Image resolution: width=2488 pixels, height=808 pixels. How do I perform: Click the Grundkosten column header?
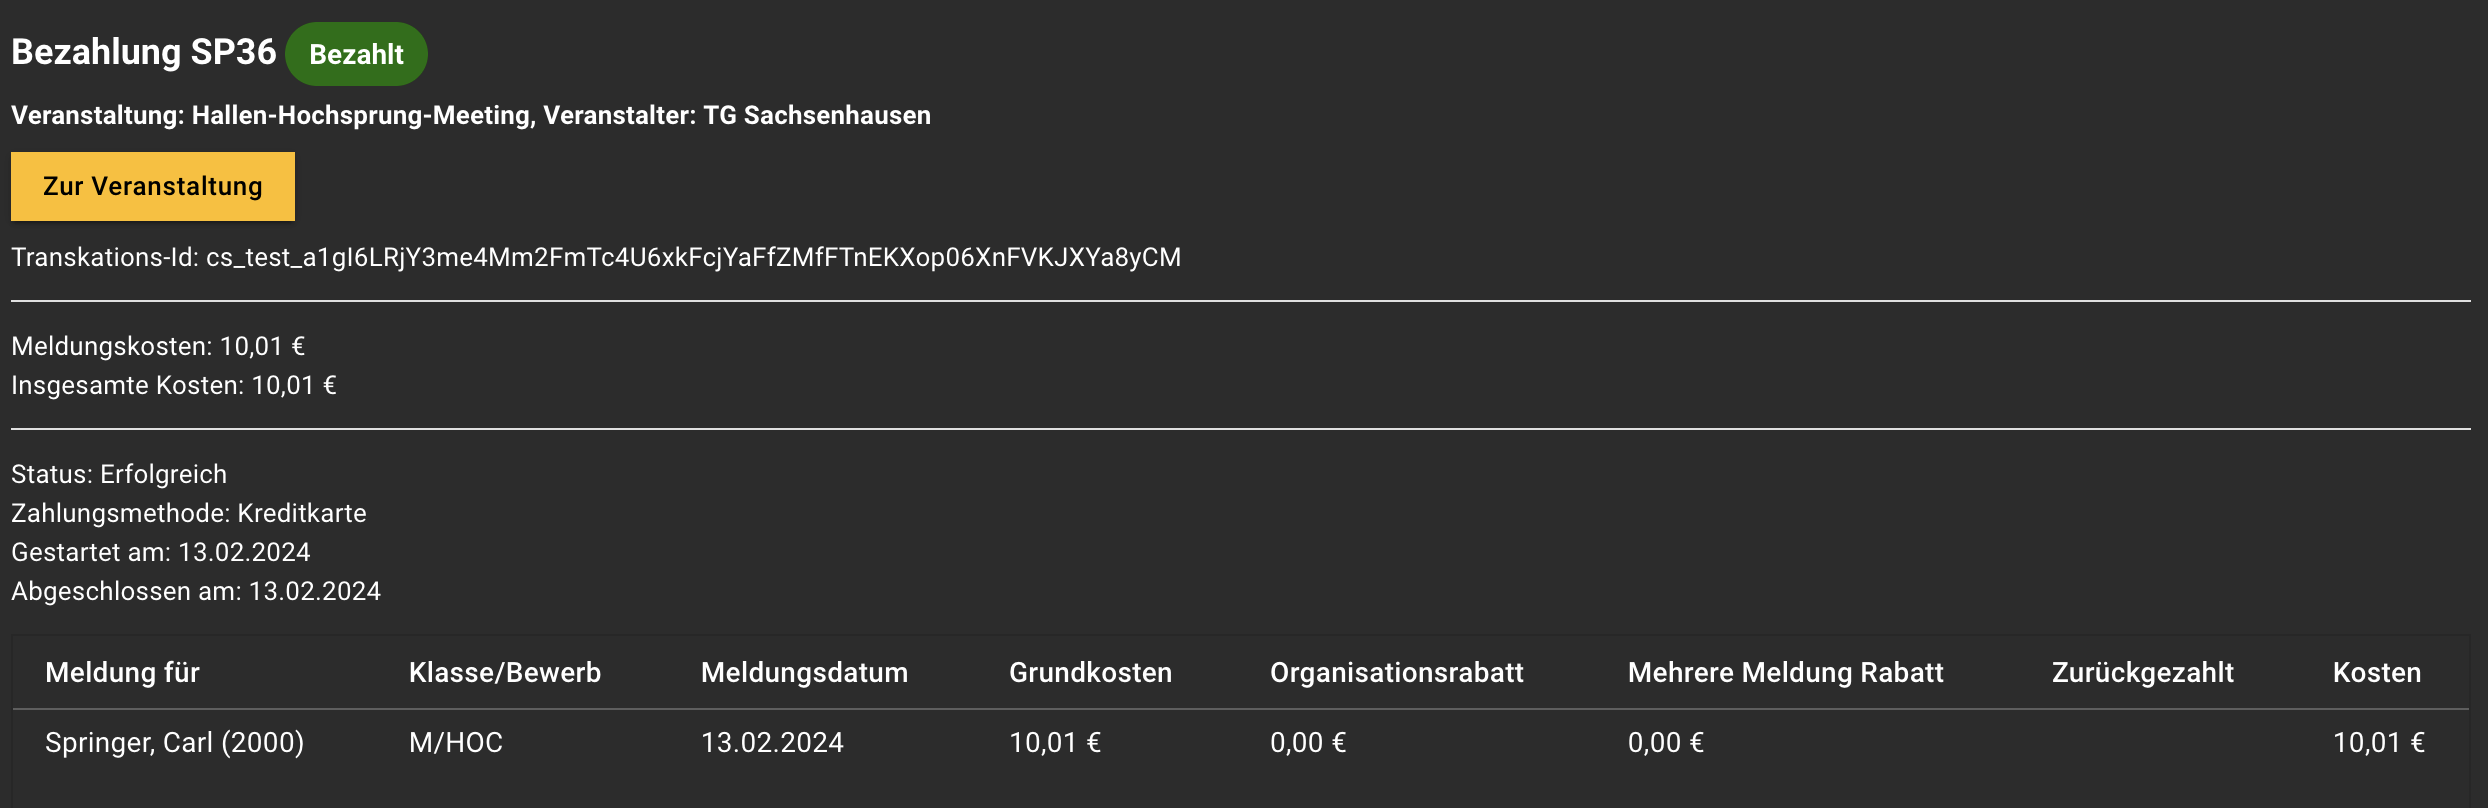point(1090,672)
